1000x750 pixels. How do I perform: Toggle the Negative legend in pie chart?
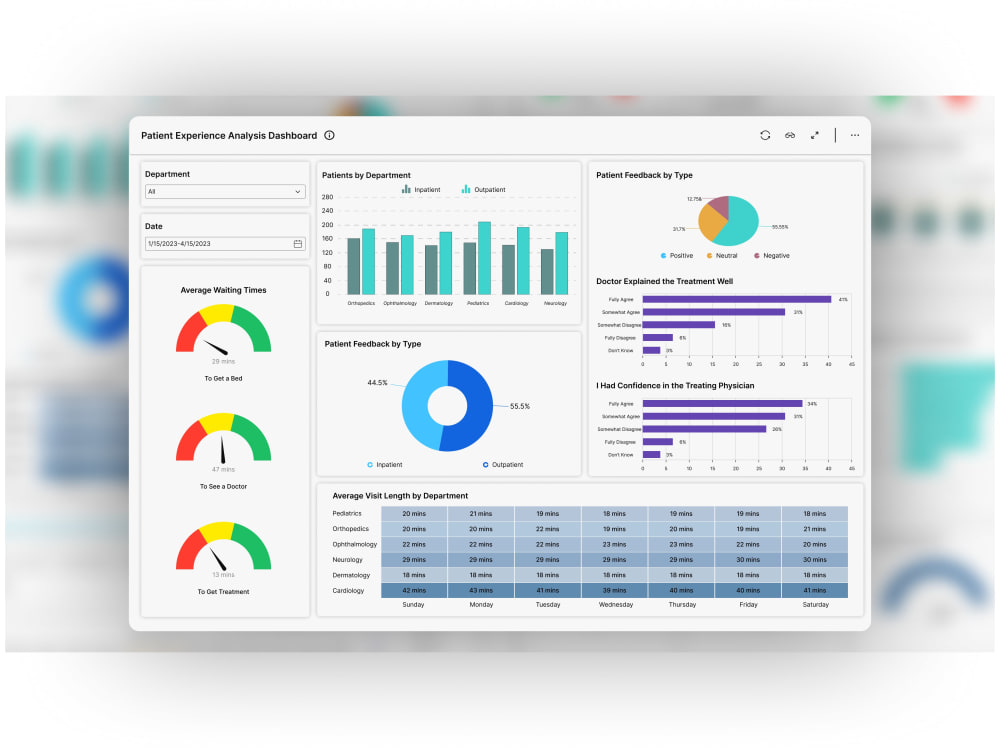(772, 256)
